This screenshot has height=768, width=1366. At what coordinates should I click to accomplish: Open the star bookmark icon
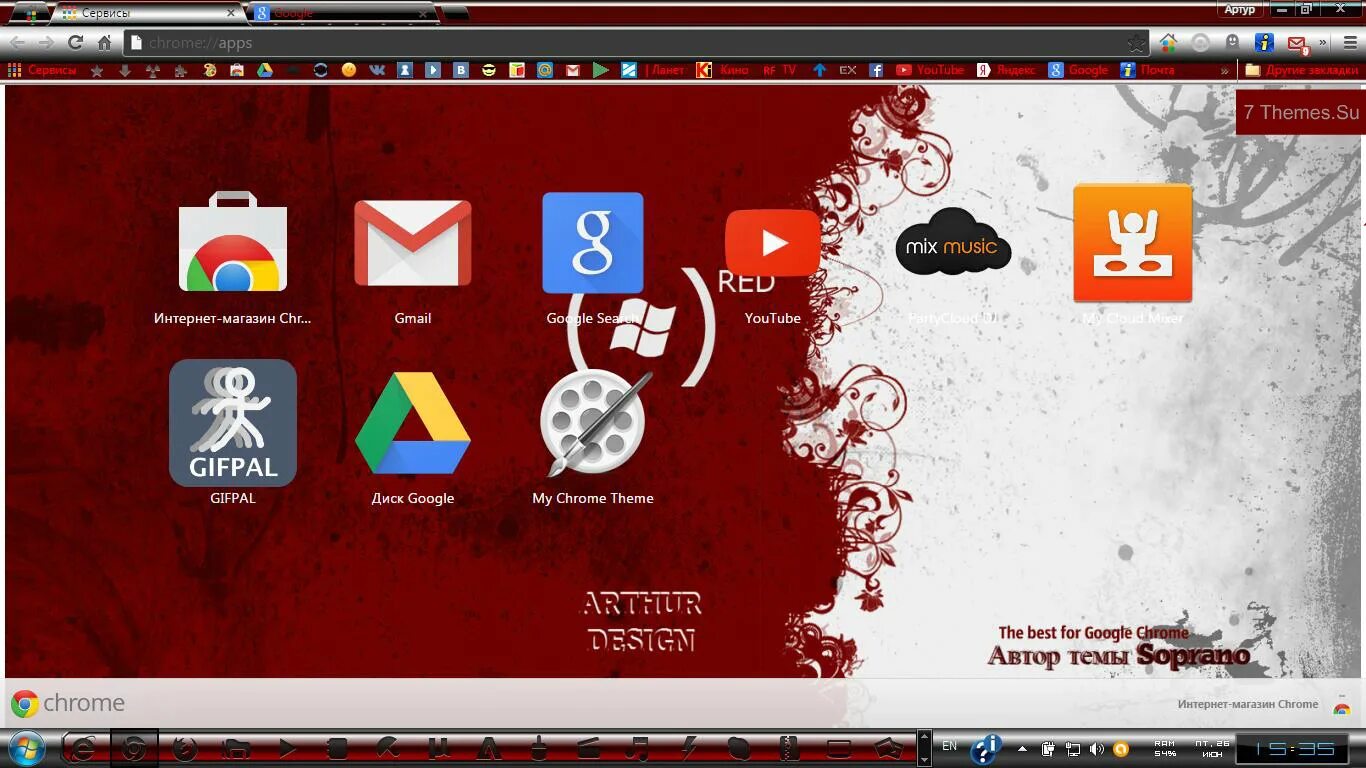point(97,70)
